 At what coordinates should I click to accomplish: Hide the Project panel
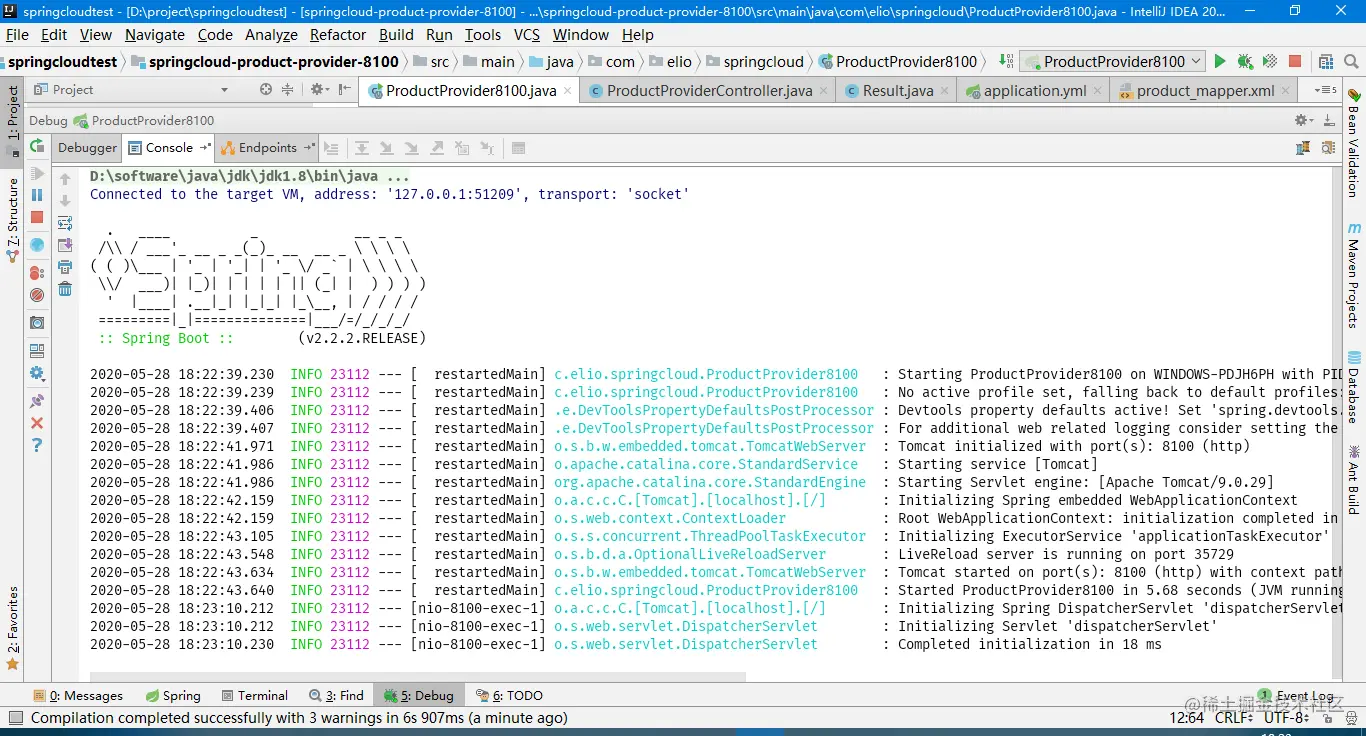pos(343,89)
